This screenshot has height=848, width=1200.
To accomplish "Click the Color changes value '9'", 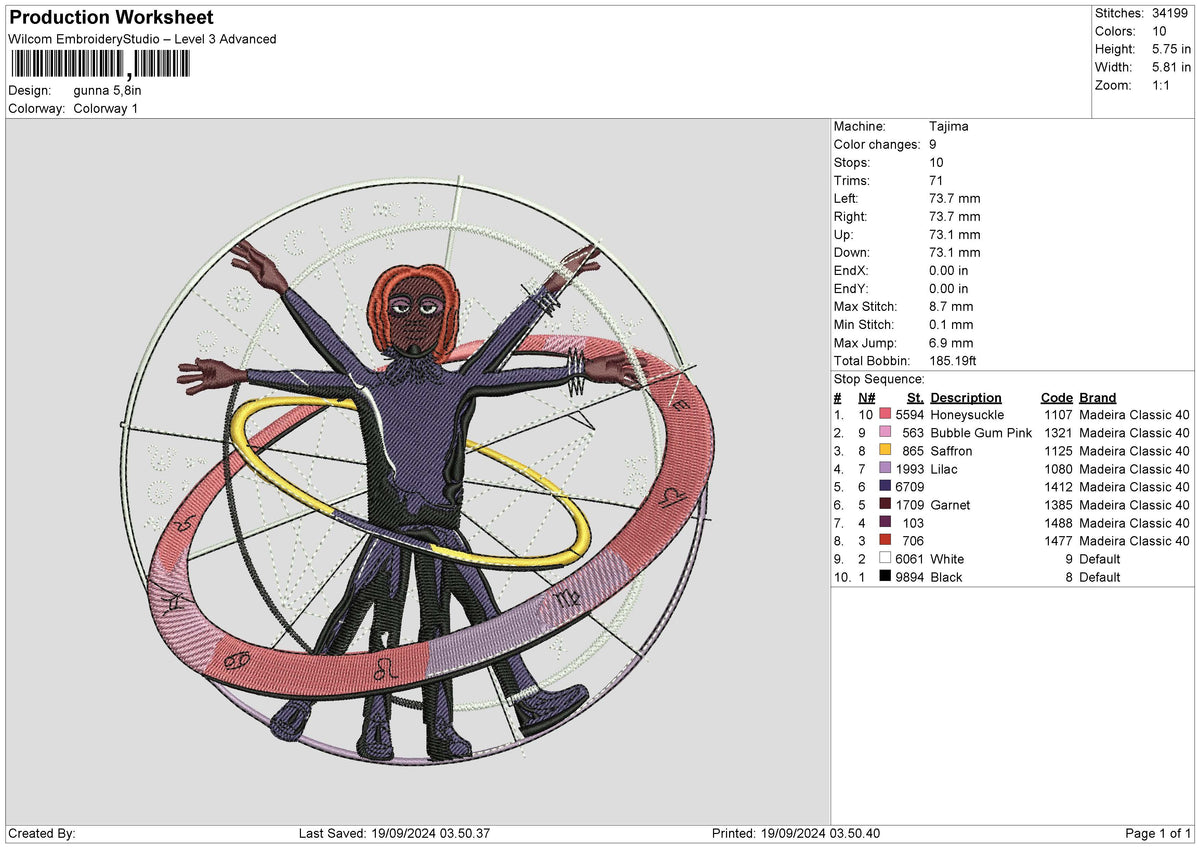I will (x=933, y=144).
